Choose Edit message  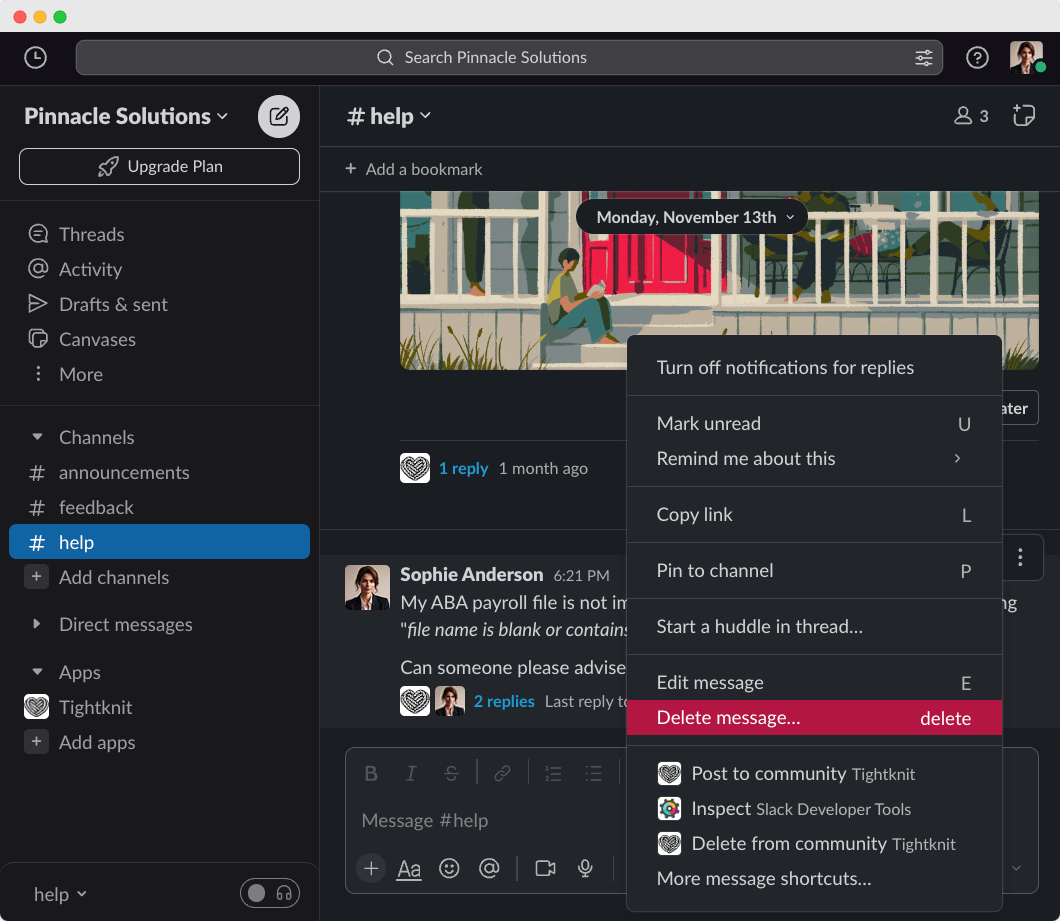(814, 683)
